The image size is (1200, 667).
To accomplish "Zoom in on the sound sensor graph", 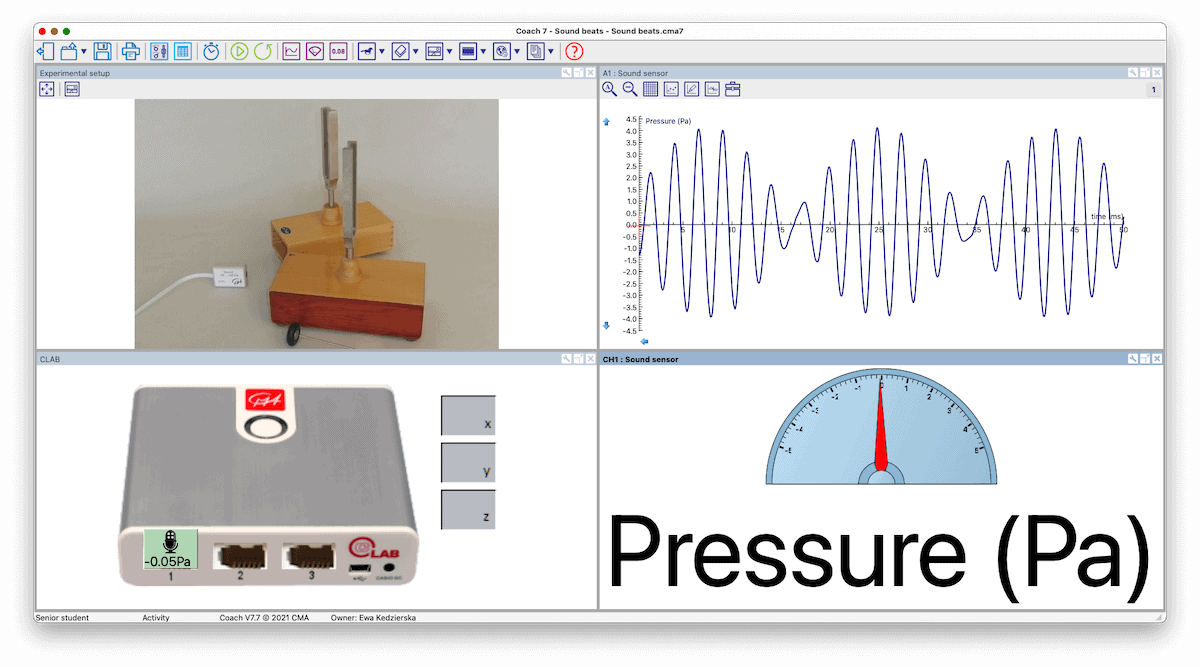I will tap(609, 89).
